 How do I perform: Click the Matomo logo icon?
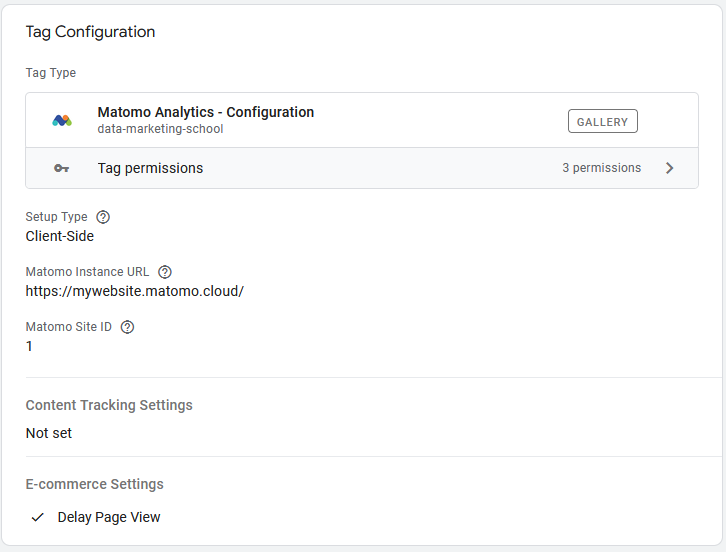click(x=62, y=121)
